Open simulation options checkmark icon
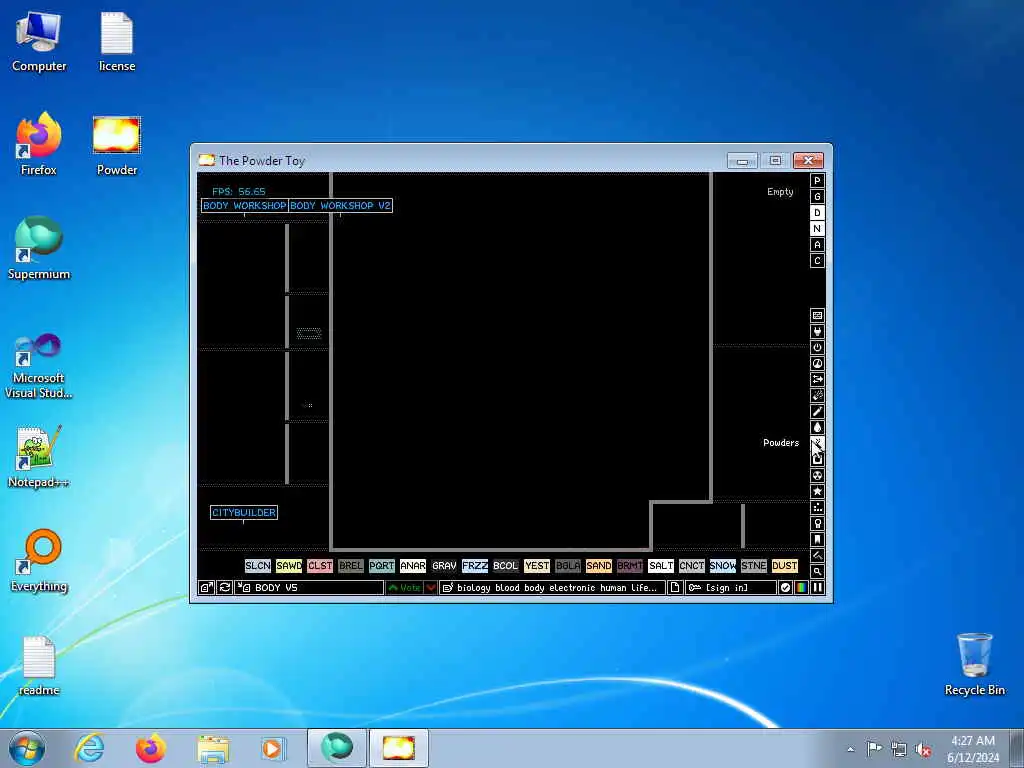This screenshot has height=768, width=1024. point(785,588)
